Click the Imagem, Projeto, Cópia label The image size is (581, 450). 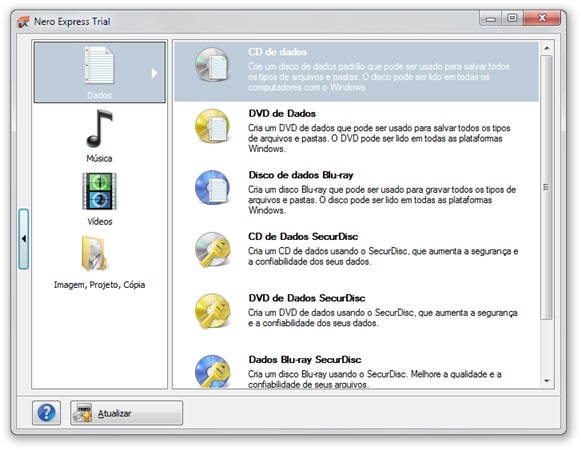tap(99, 285)
